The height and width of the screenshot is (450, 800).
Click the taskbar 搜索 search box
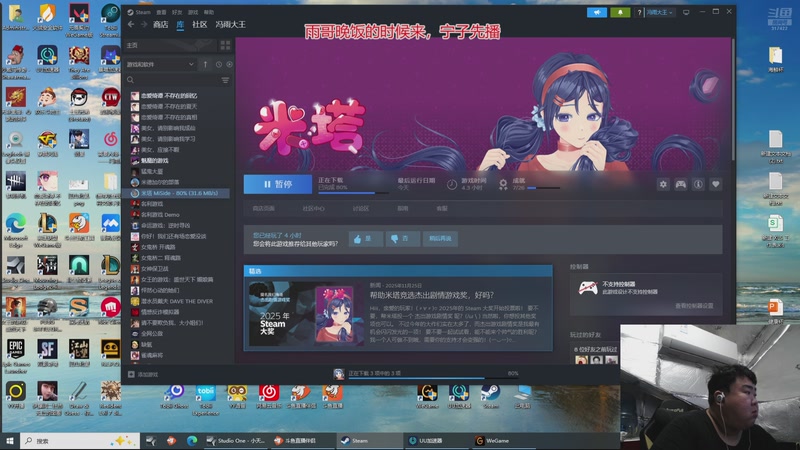point(80,441)
